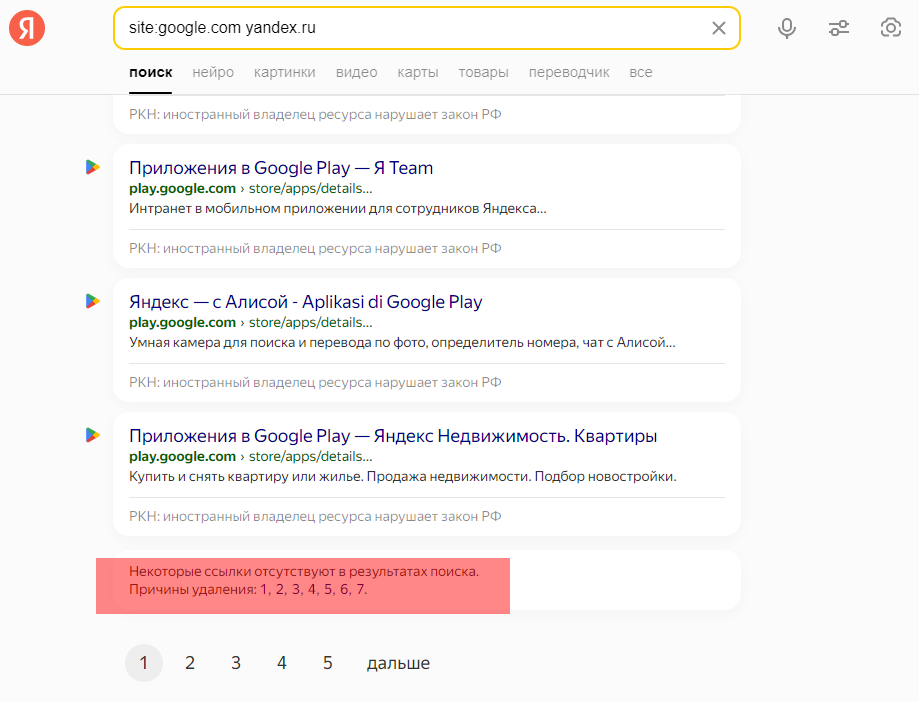Click into the search query input field
Image resolution: width=919 pixels, height=702 pixels.
point(410,28)
